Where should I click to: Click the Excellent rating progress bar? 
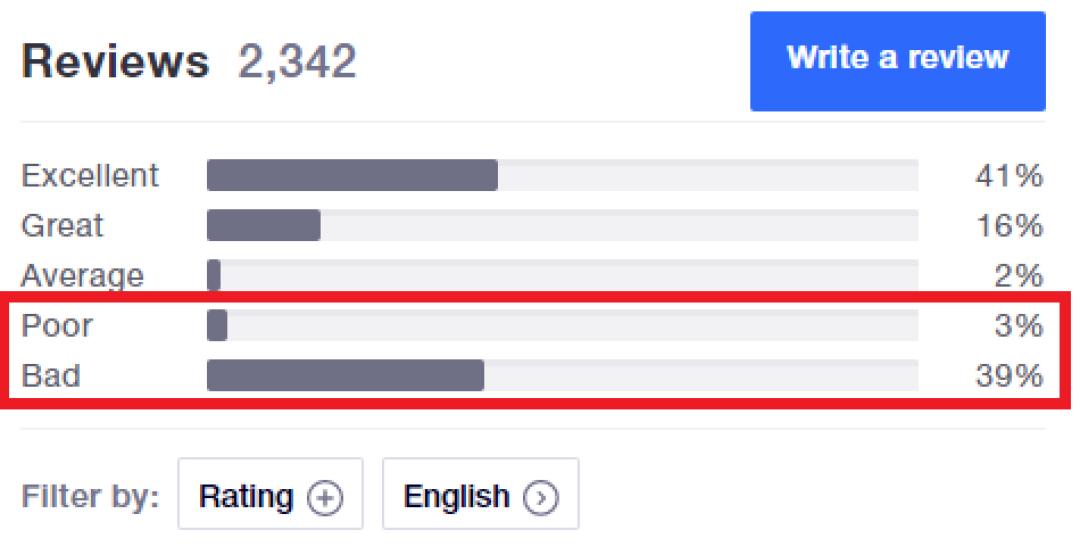562,175
